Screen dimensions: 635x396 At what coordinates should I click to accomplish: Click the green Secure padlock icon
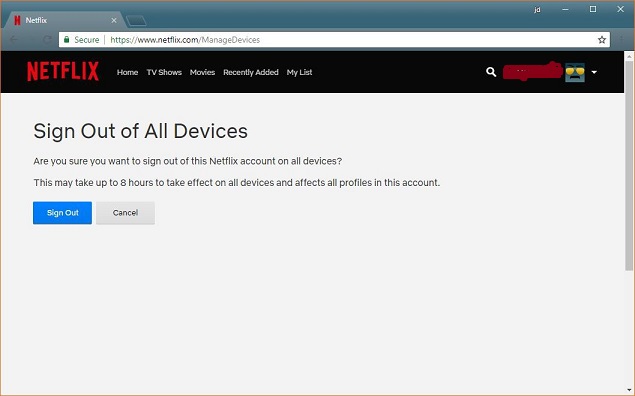[x=66, y=39]
